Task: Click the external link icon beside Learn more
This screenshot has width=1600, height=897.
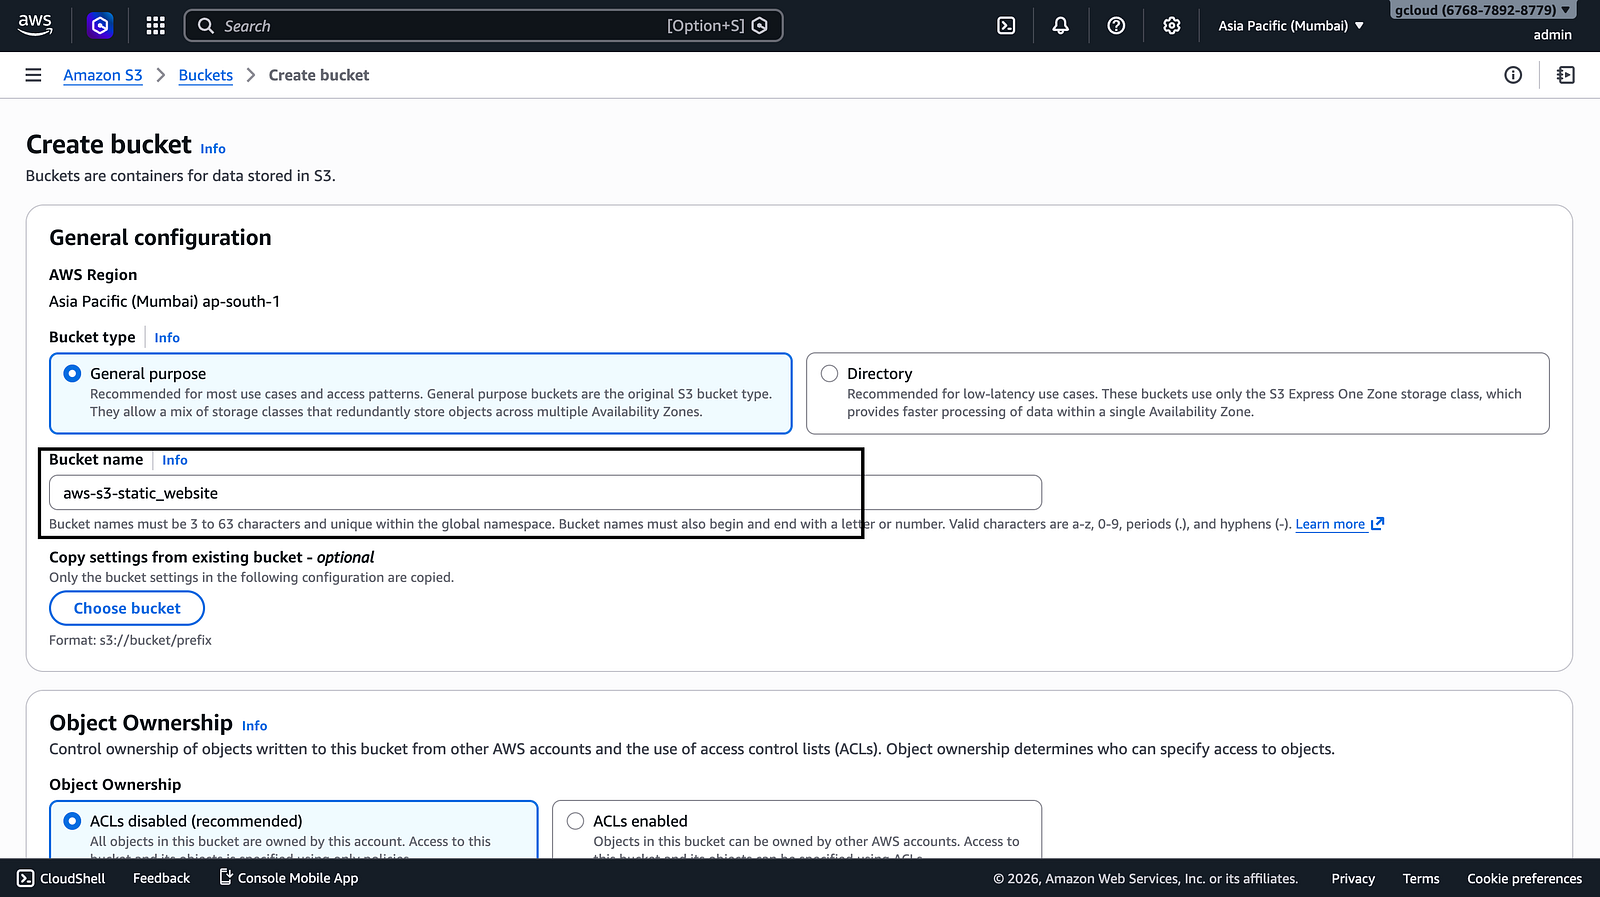Action: pyautogui.click(x=1377, y=523)
